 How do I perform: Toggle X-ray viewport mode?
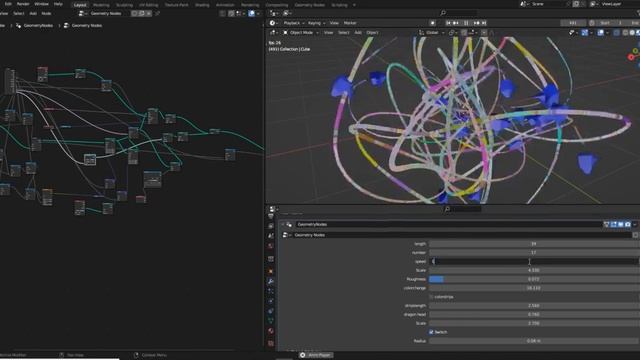[616, 33]
